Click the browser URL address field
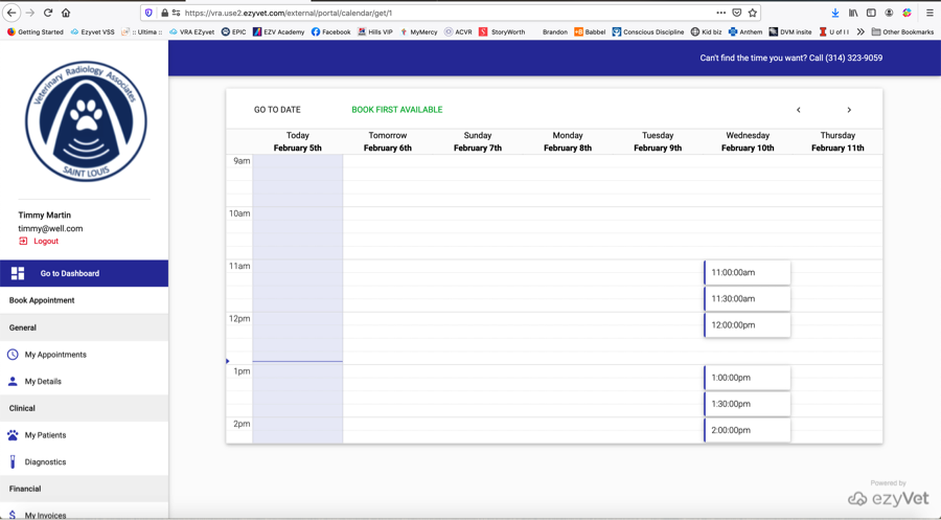 [440, 13]
